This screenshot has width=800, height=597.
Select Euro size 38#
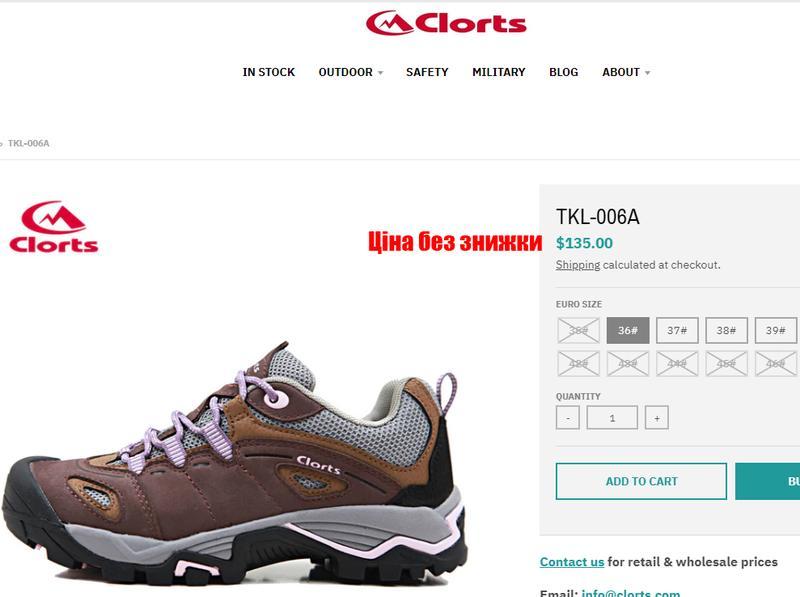[727, 330]
